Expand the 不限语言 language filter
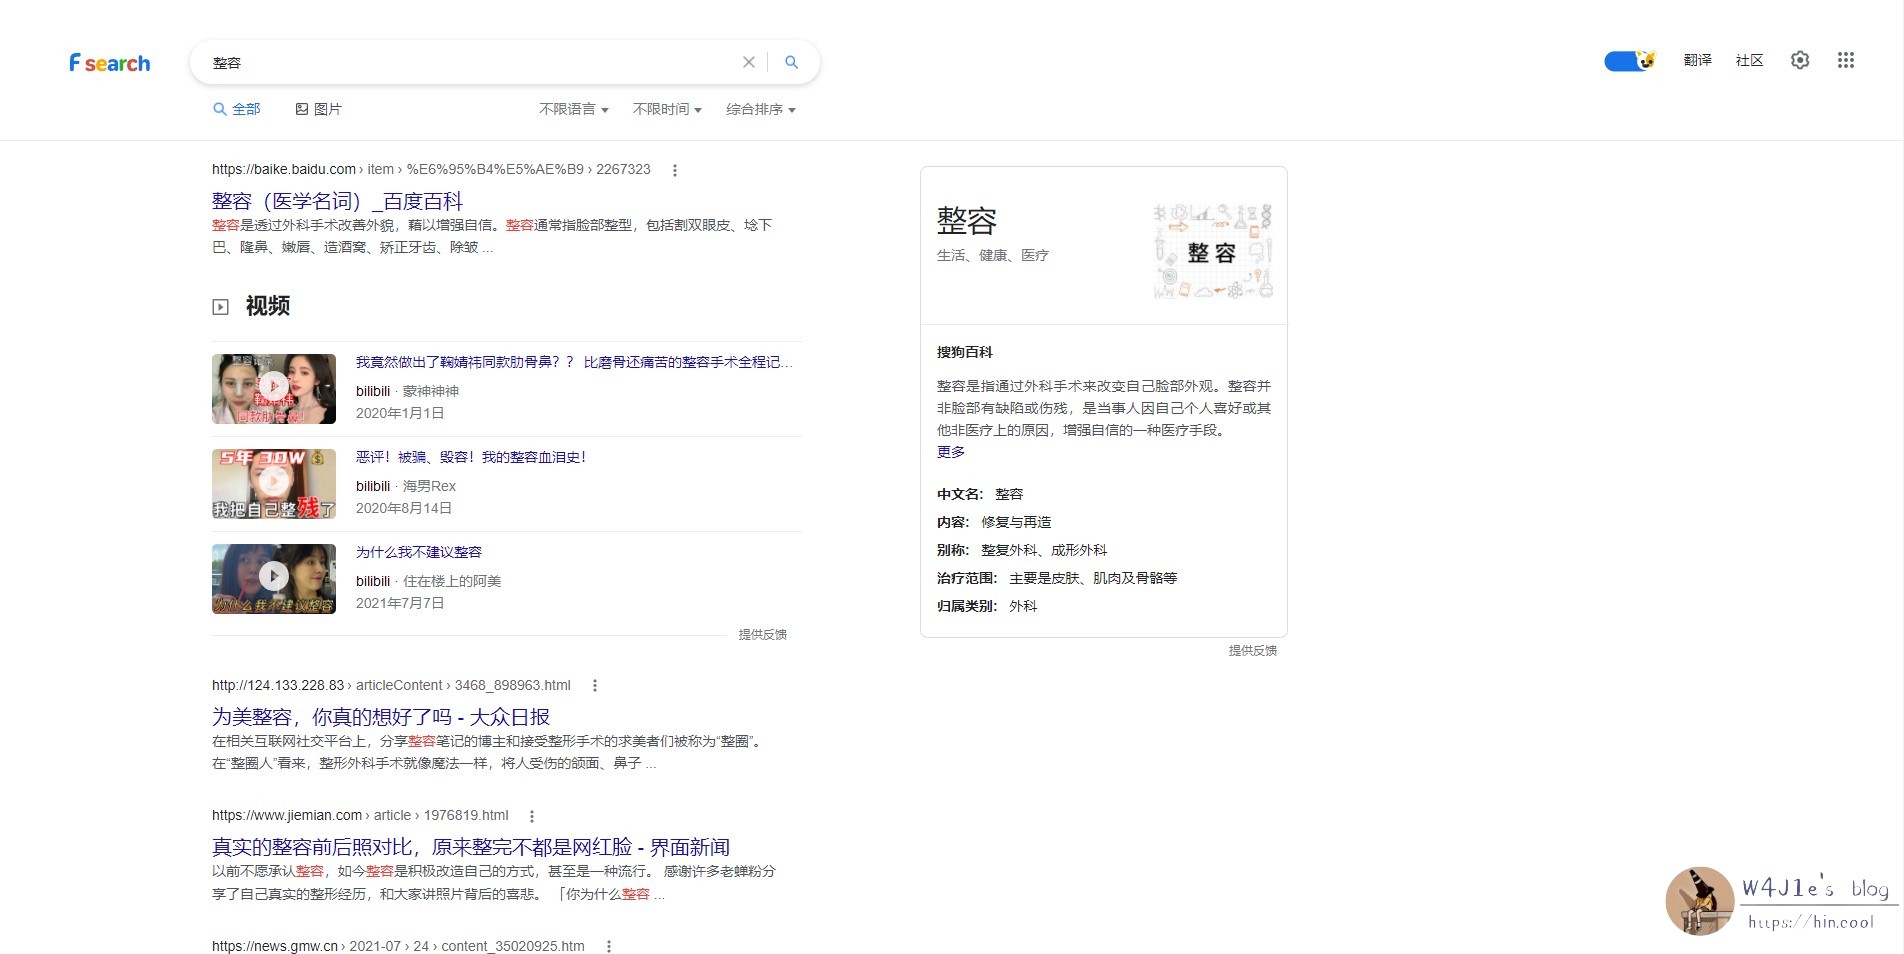1904x954 pixels. click(572, 109)
